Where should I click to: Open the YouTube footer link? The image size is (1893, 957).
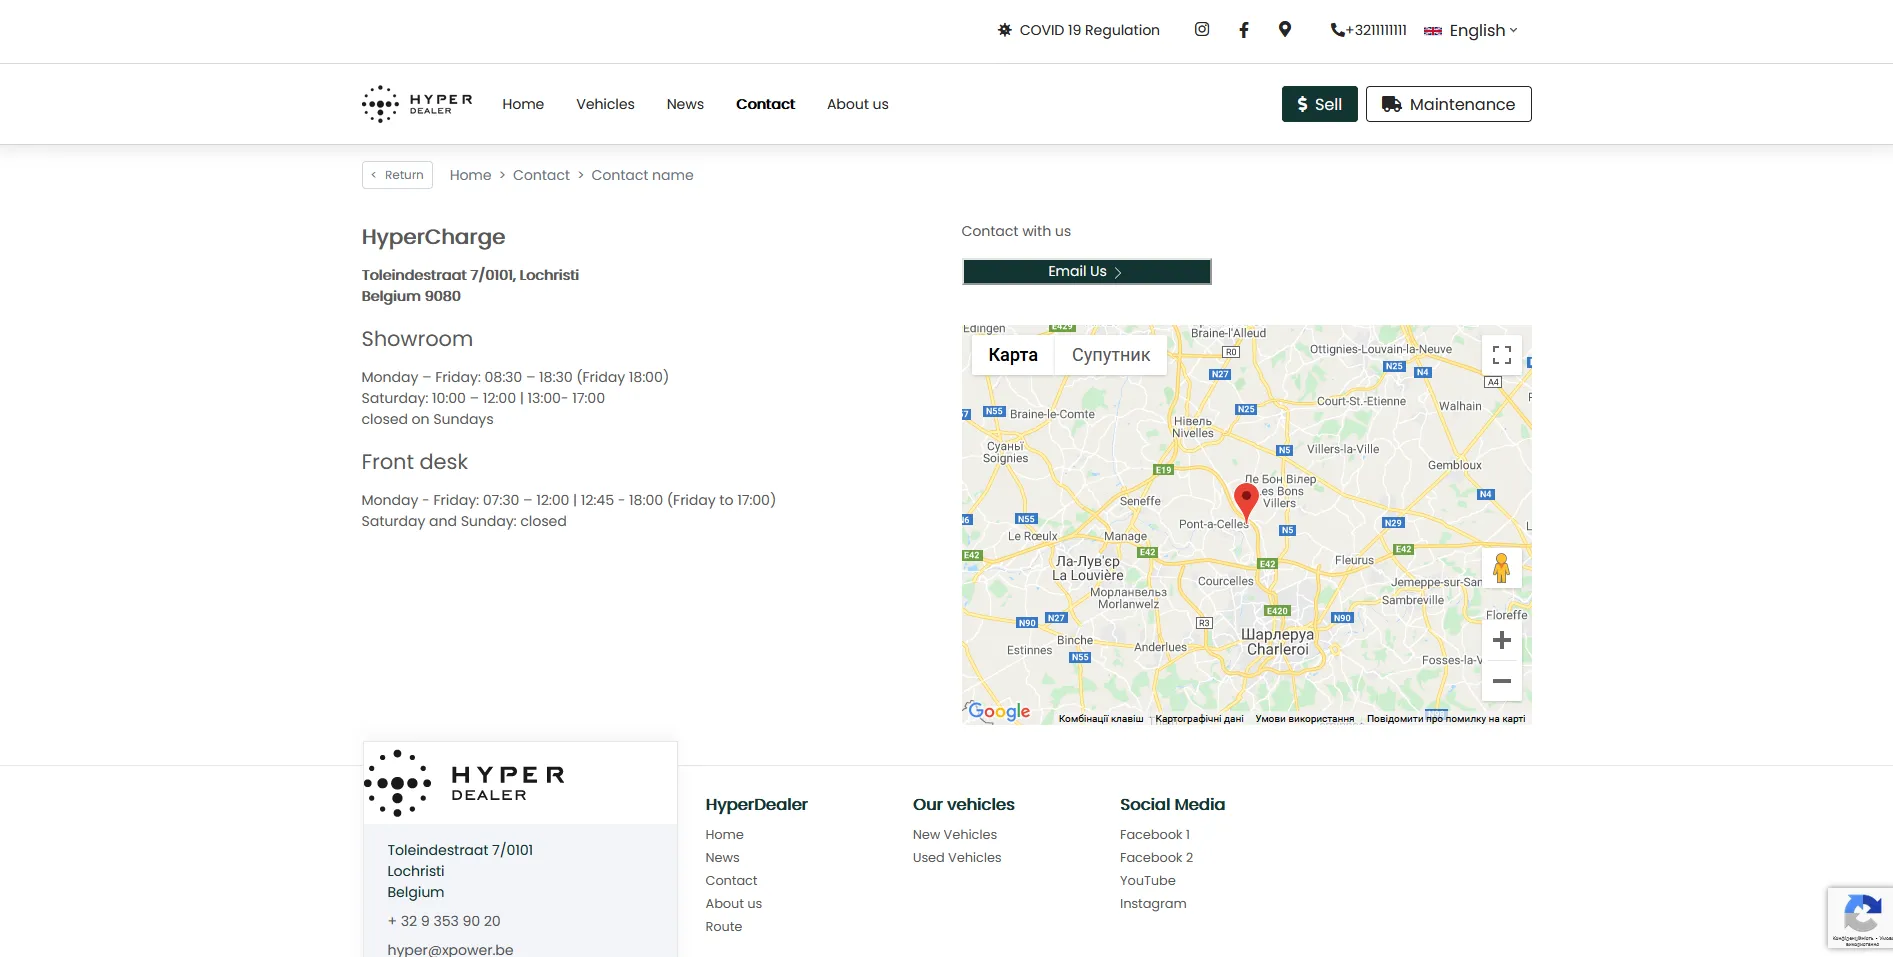tap(1148, 881)
